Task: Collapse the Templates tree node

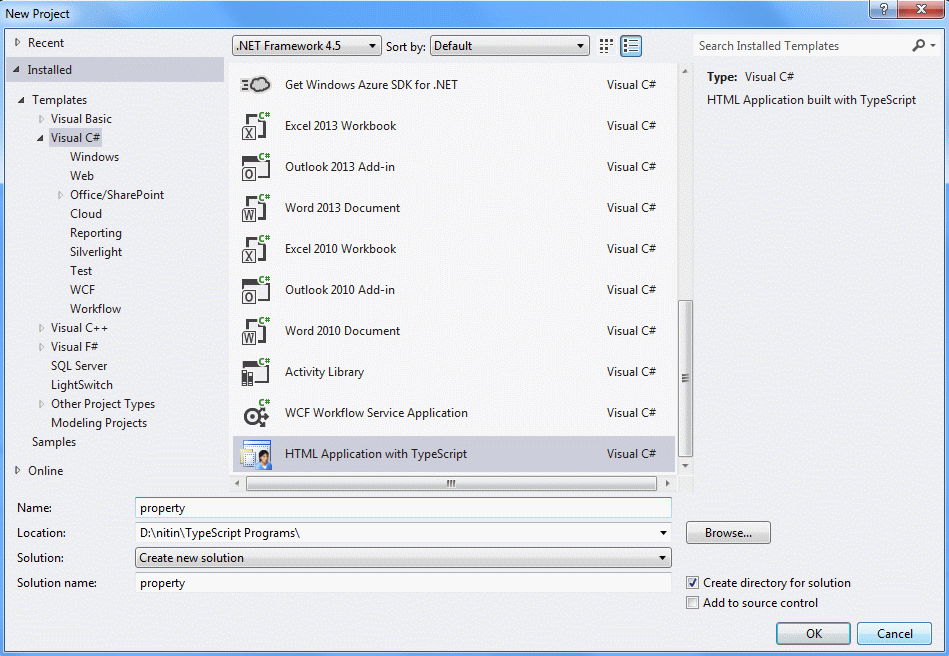Action: [x=21, y=100]
